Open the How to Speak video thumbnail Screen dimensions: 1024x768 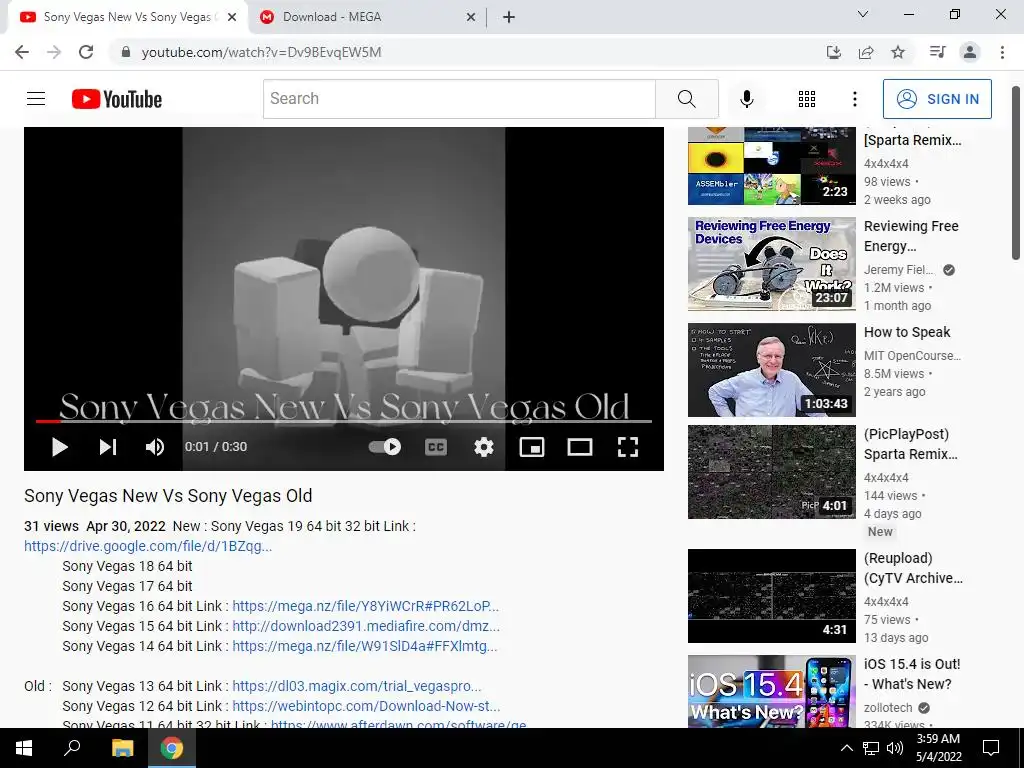(771, 370)
